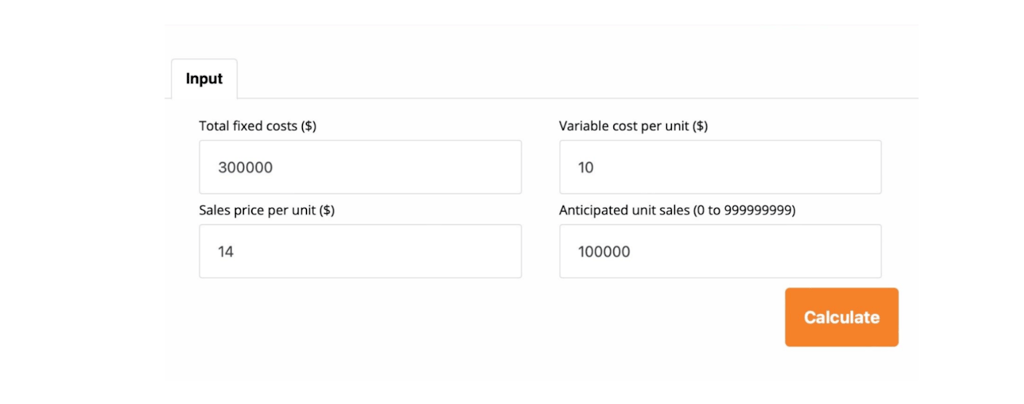Focus the Anticipated unit sales field
The image size is (1024, 404).
[x=720, y=251]
